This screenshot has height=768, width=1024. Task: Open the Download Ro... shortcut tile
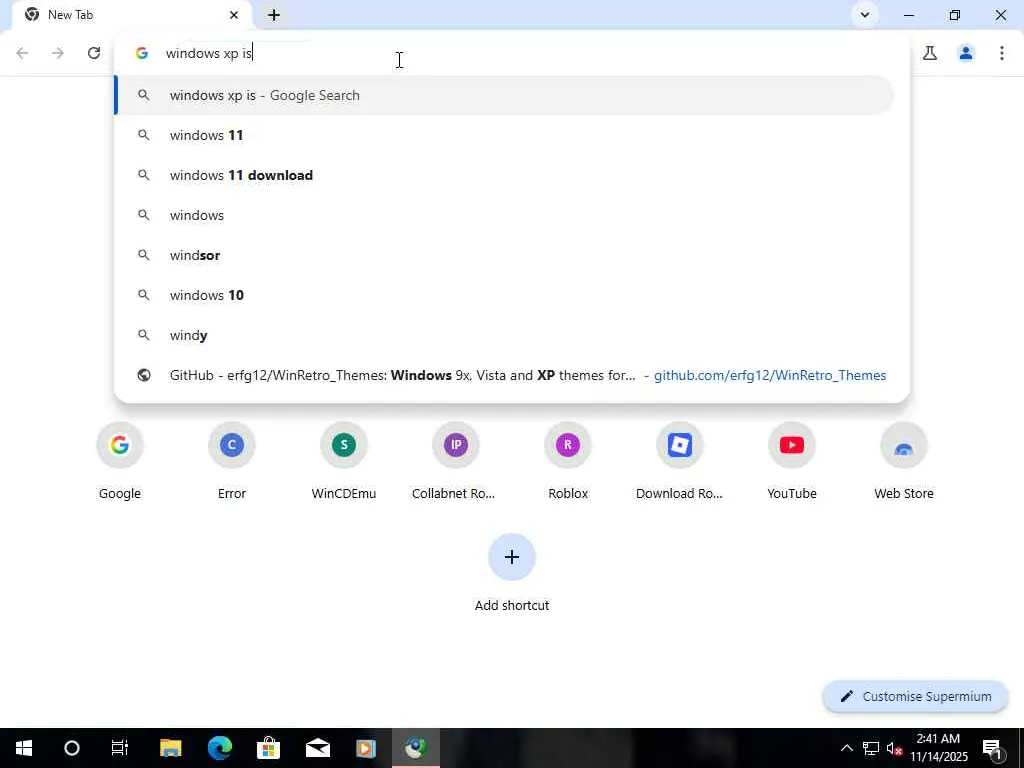coord(680,461)
